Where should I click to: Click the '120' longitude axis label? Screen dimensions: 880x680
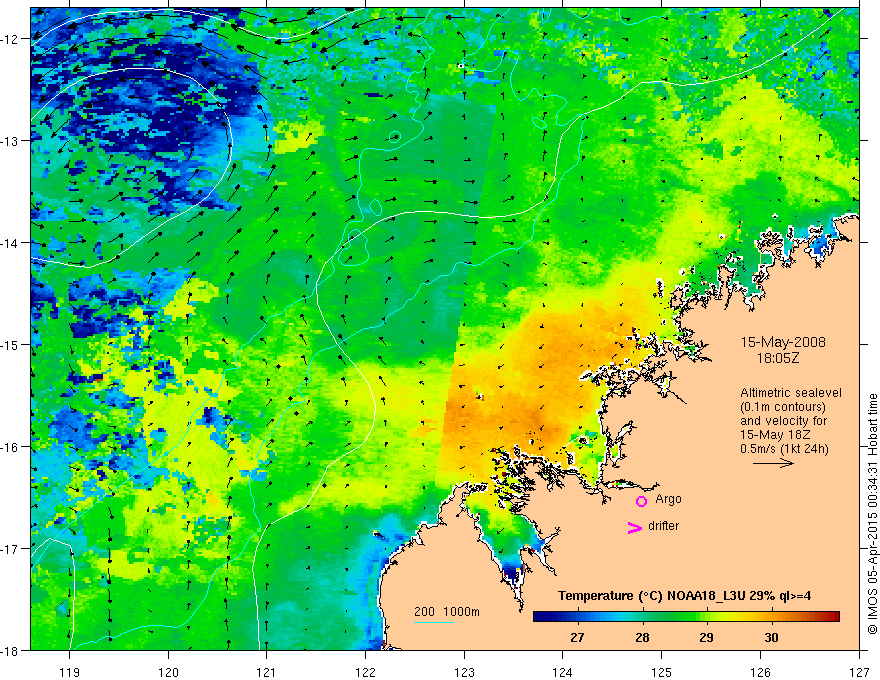pyautogui.click(x=168, y=673)
